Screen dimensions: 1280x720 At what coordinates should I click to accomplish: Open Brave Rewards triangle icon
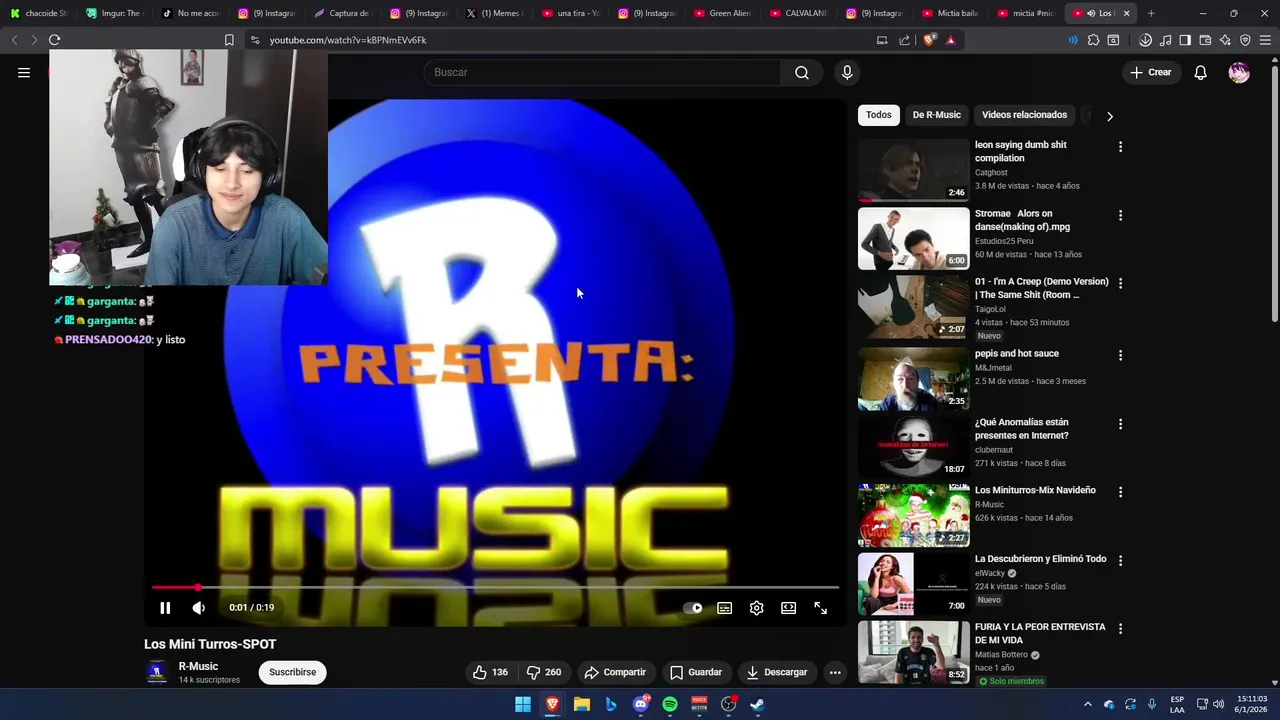click(950, 40)
